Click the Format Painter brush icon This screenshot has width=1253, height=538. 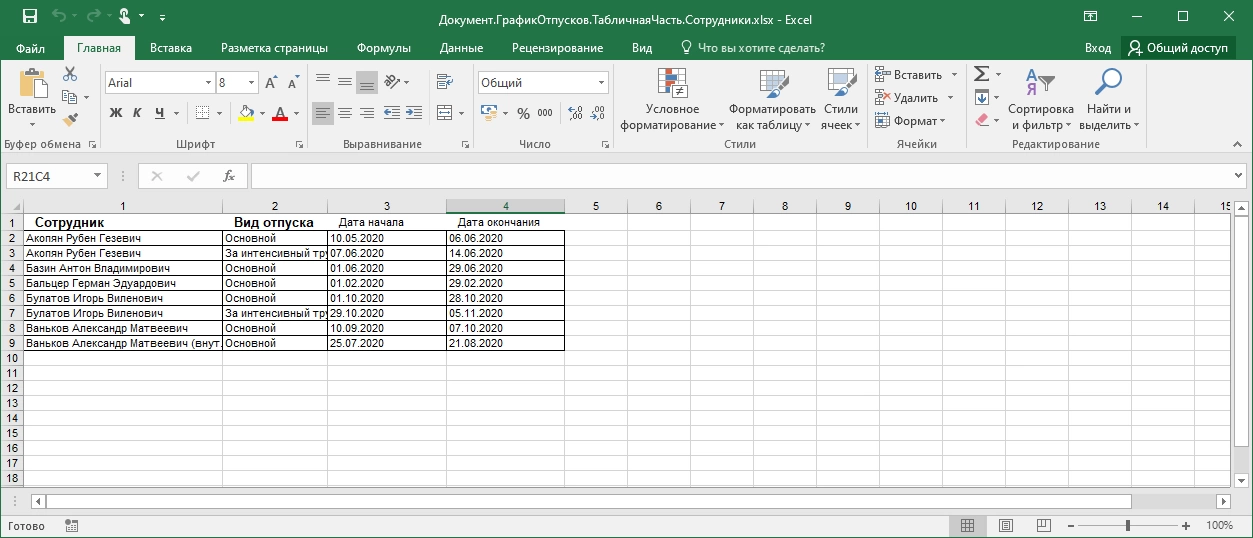point(70,120)
